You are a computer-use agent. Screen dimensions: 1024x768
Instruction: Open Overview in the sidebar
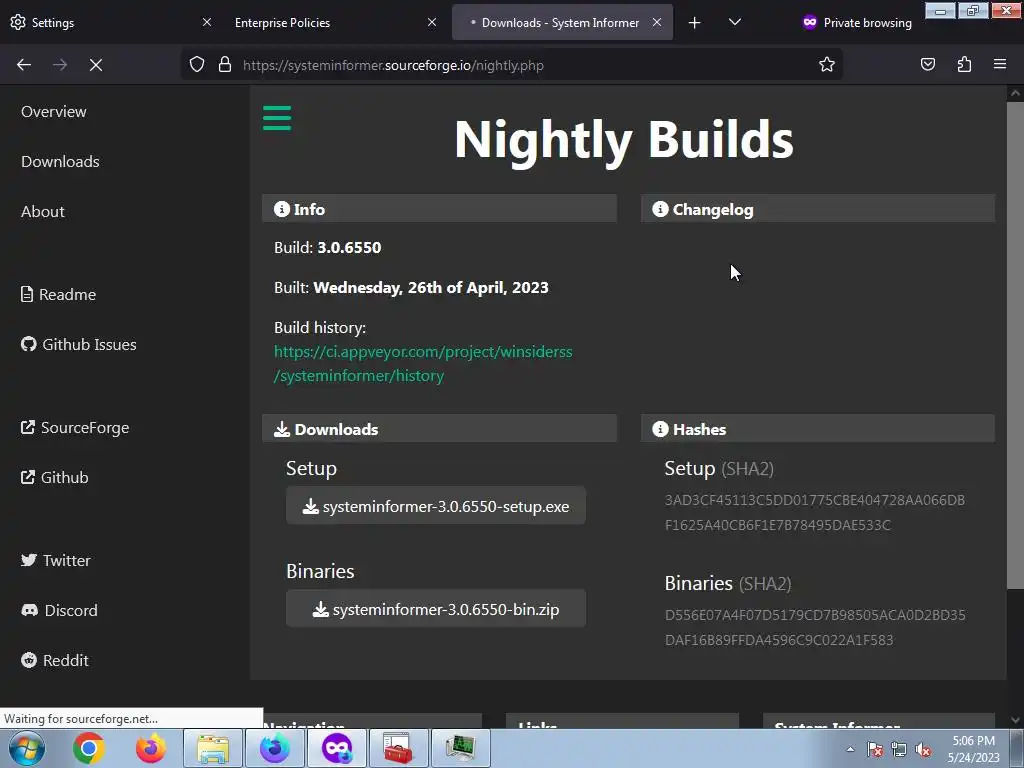point(54,112)
